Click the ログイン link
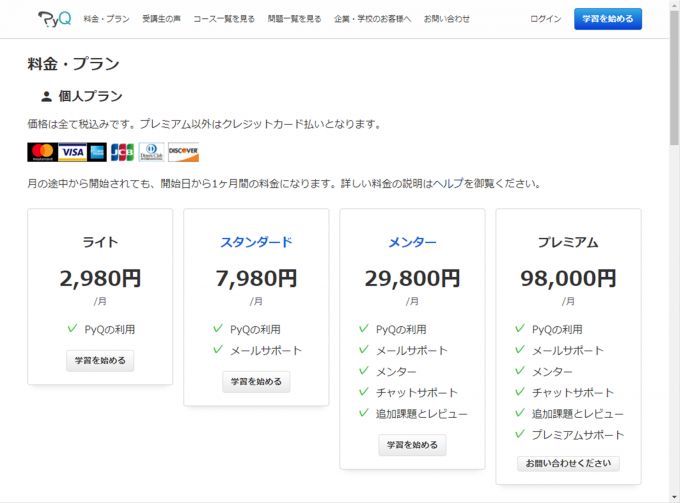This screenshot has width=680, height=503. click(546, 19)
